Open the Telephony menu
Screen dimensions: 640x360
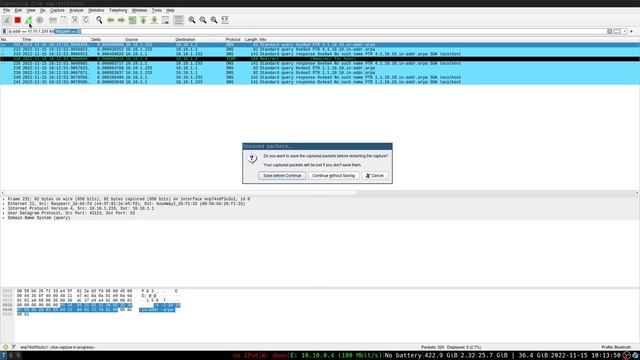click(118, 10)
